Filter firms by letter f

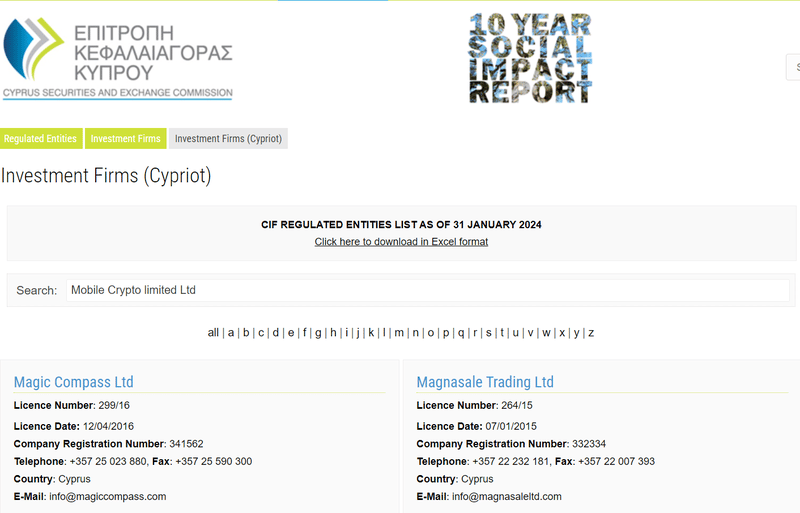(x=305, y=333)
